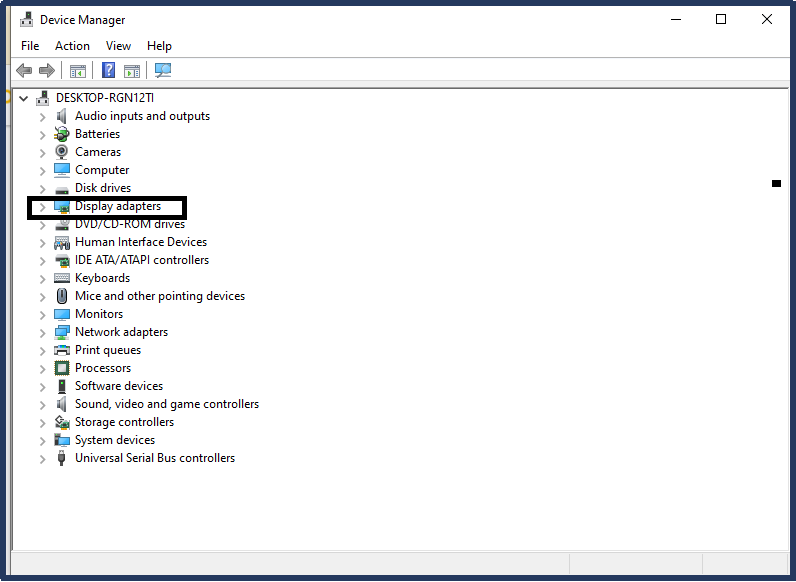
Task: Click the Disk drives icon
Action: point(61,189)
